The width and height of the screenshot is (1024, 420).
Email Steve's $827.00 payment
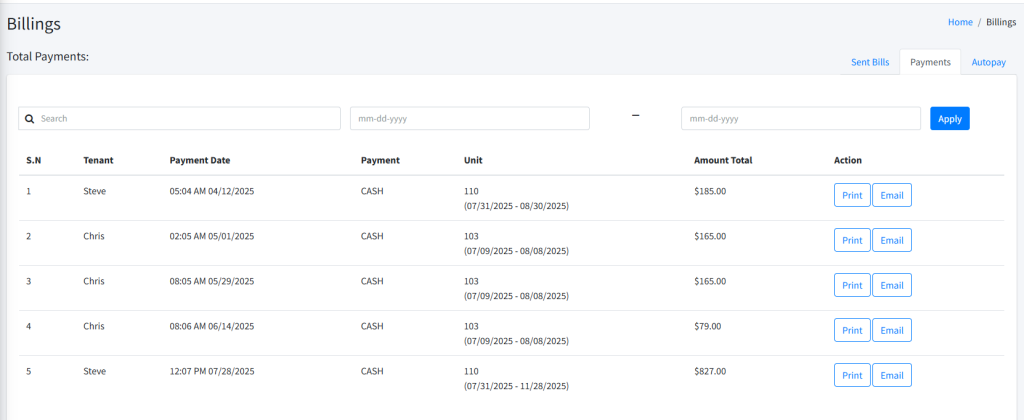tap(891, 375)
